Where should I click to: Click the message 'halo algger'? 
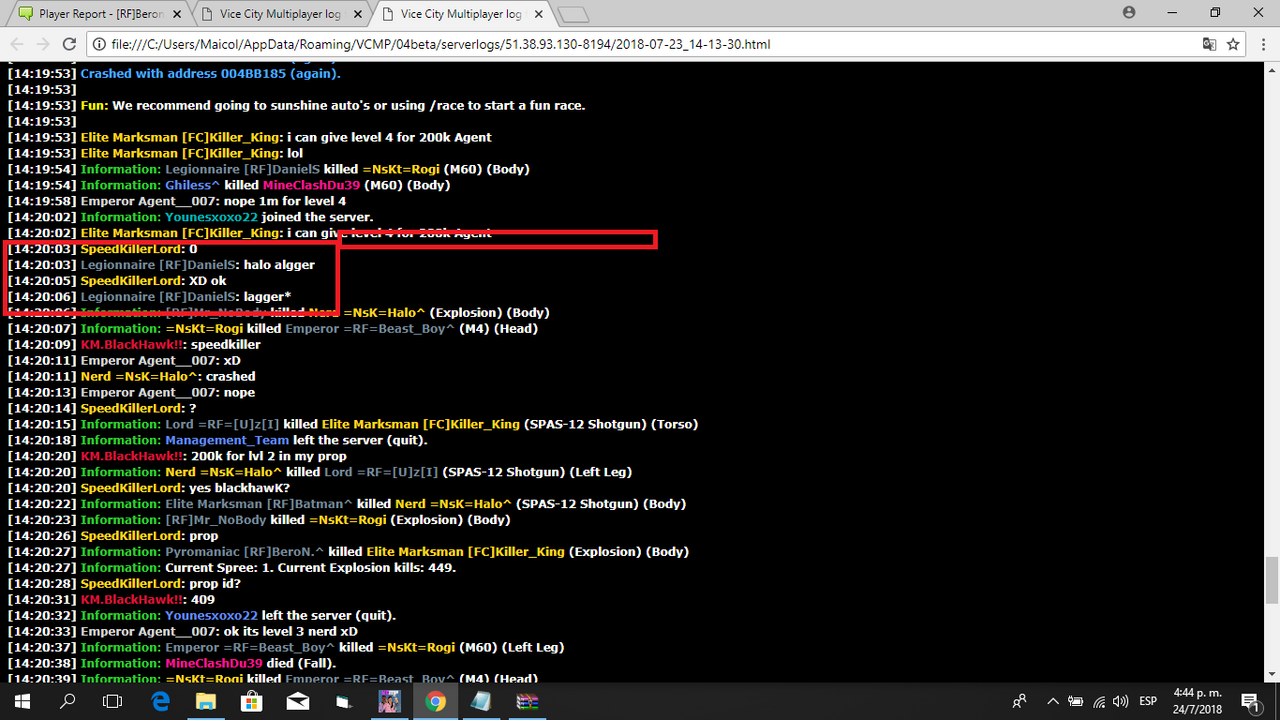[279, 265]
